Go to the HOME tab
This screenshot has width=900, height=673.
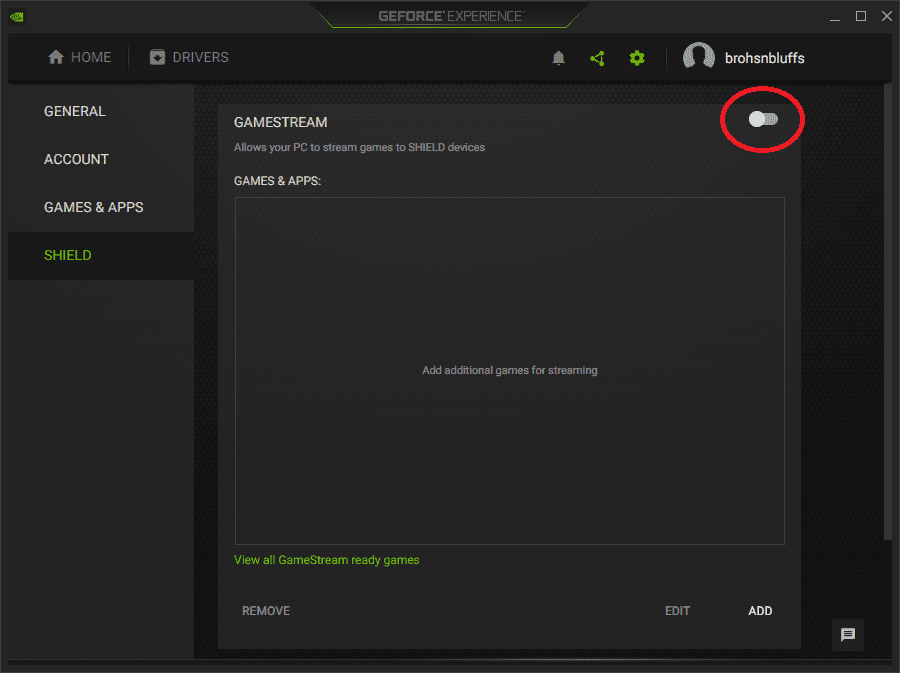(80, 57)
